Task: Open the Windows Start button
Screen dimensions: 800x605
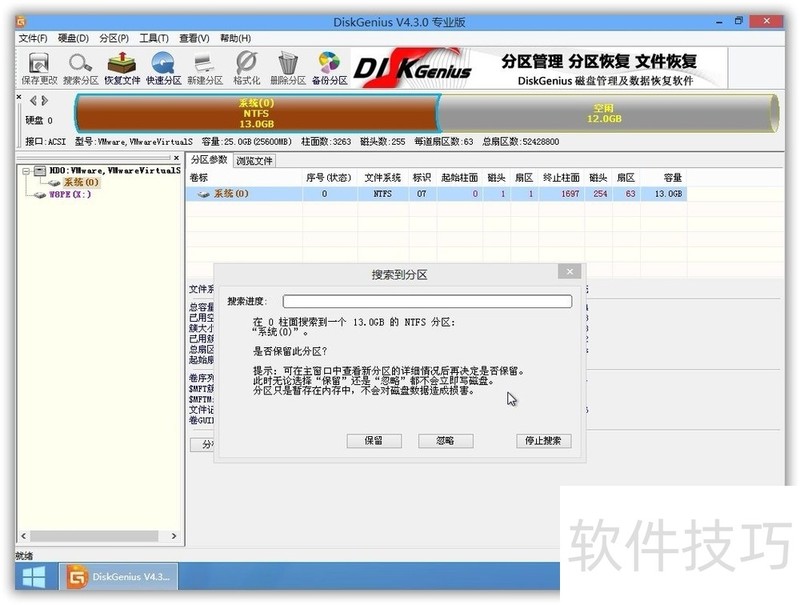Action: 34,577
